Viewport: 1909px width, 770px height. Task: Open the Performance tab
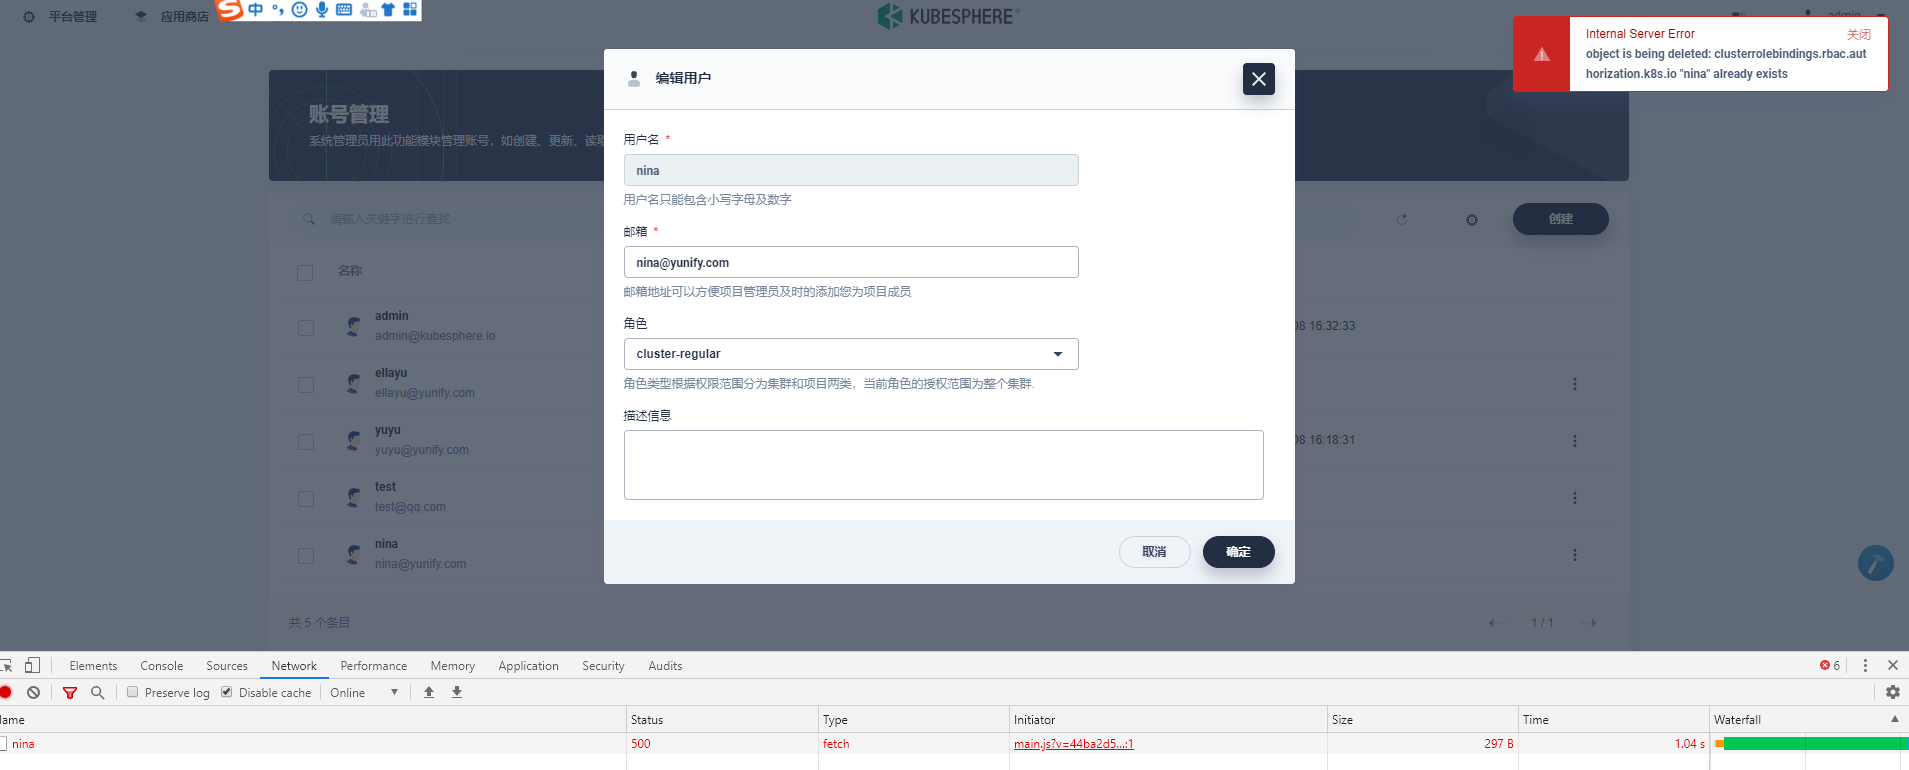pos(373,666)
